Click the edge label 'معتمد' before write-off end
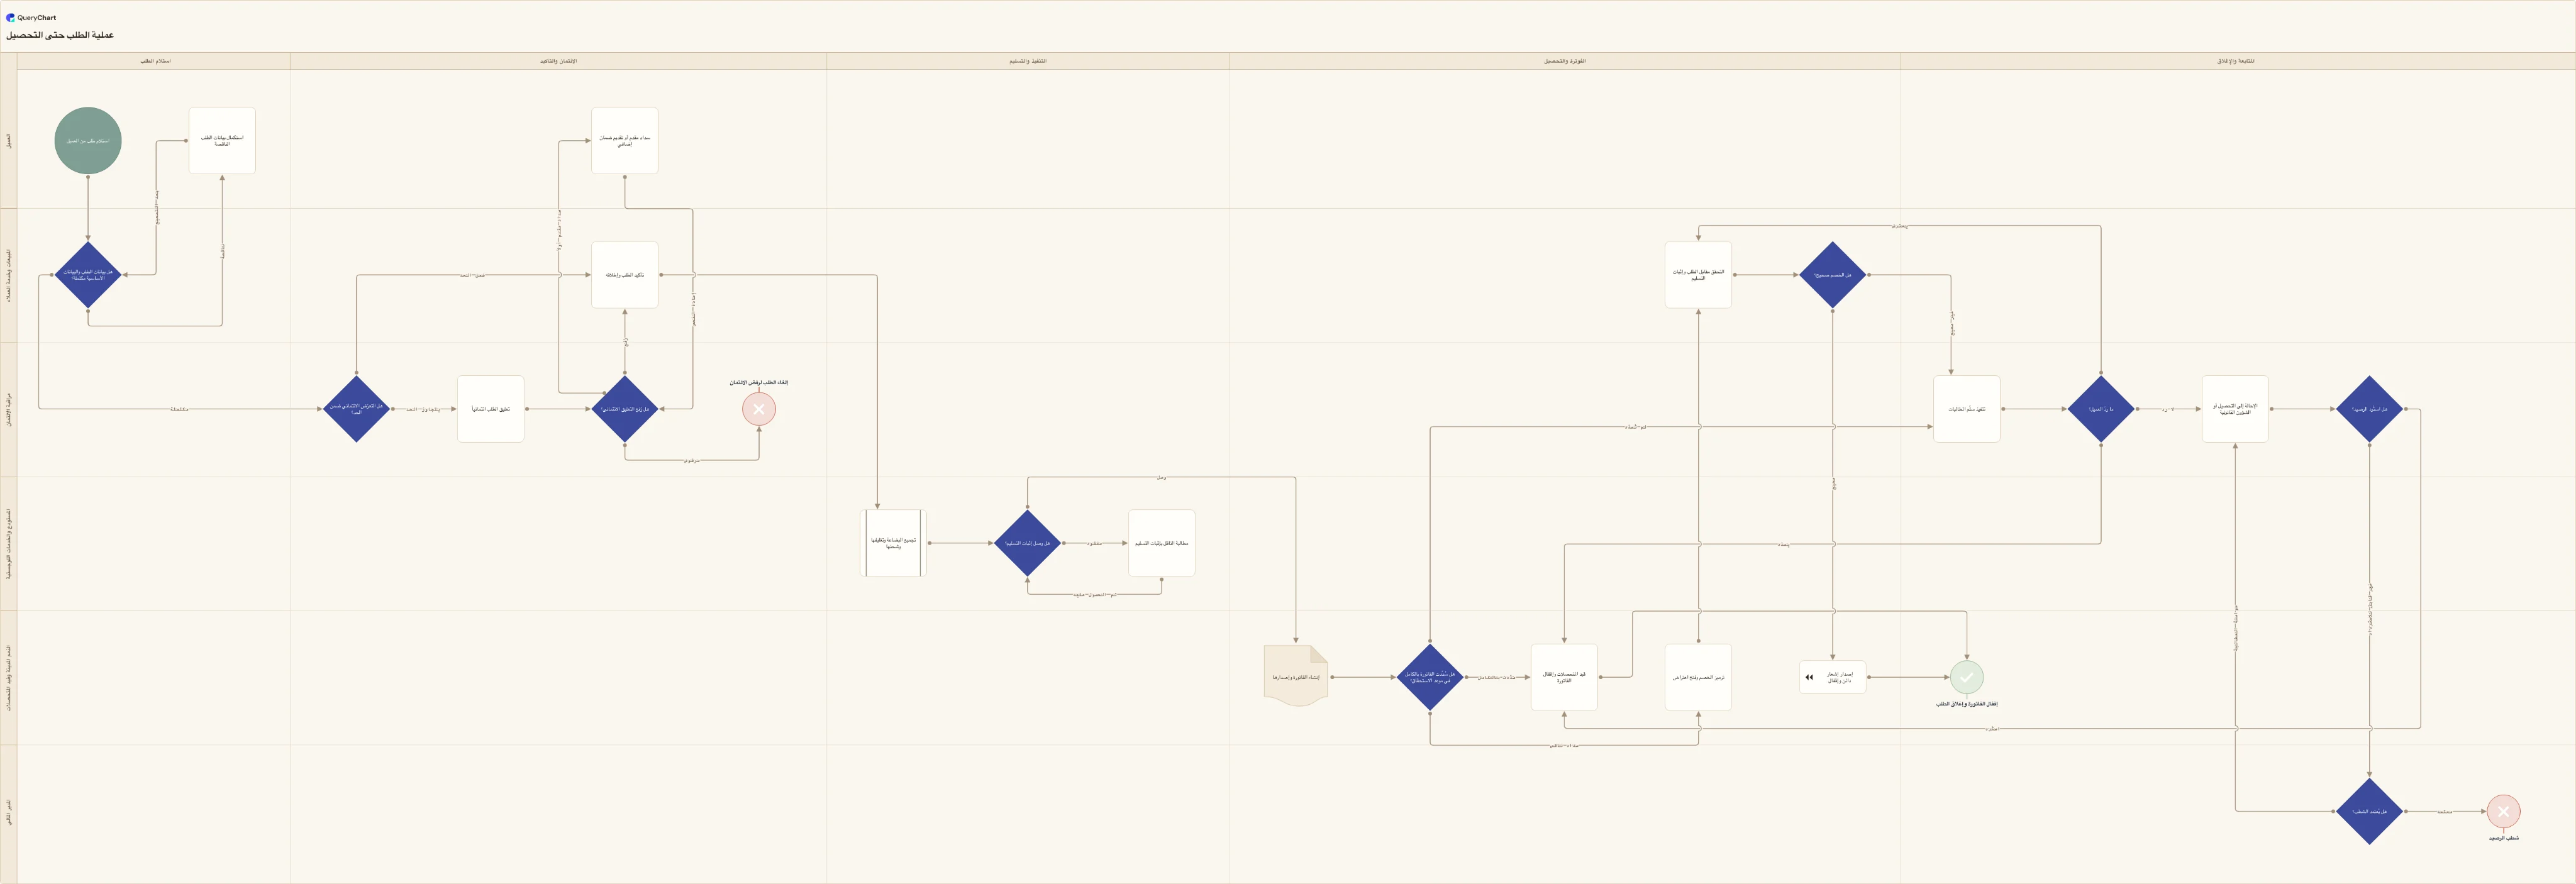2576x884 pixels. (x=2444, y=811)
